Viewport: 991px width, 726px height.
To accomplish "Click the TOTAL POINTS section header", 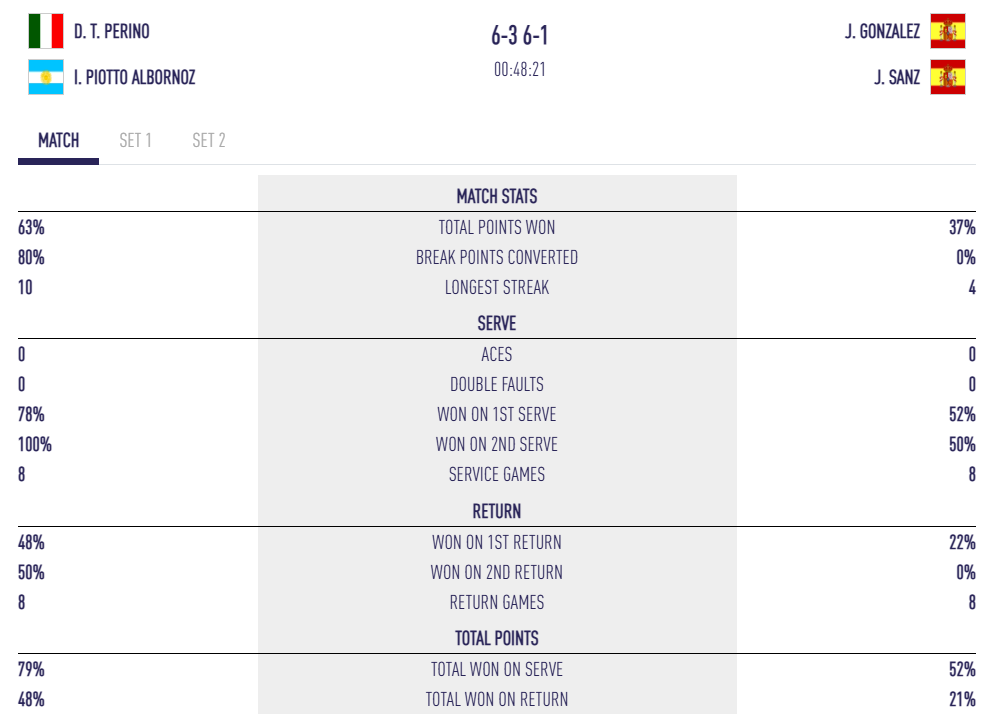I will click(497, 638).
